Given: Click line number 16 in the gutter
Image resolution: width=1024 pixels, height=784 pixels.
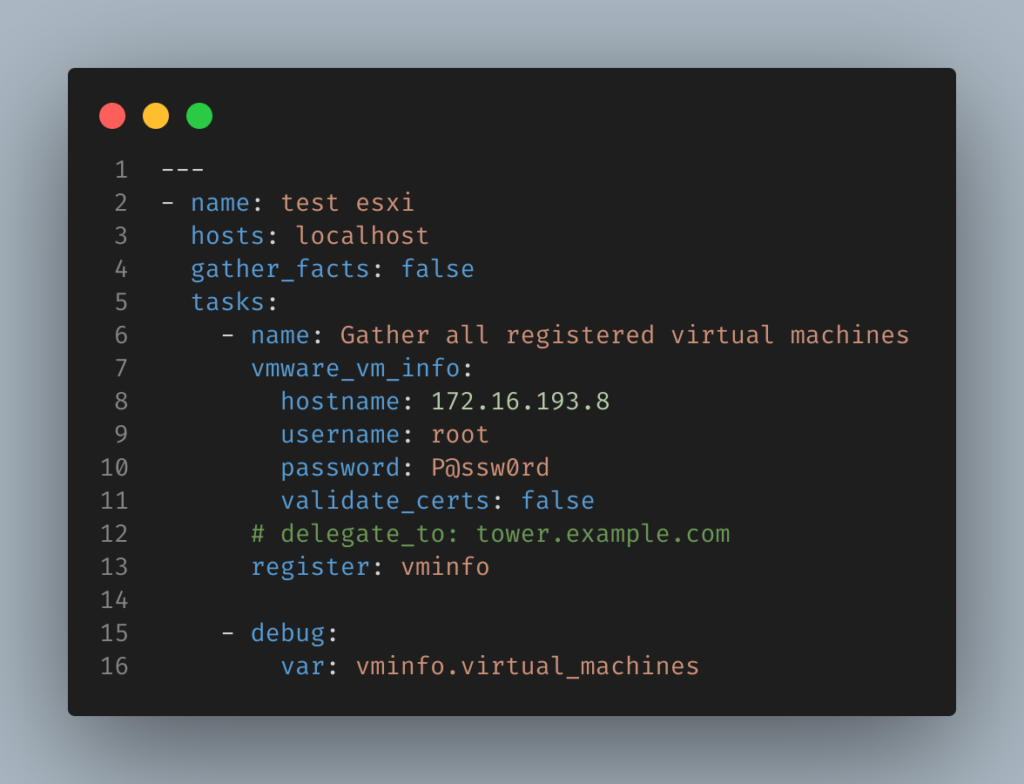Looking at the screenshot, I should (x=114, y=666).
